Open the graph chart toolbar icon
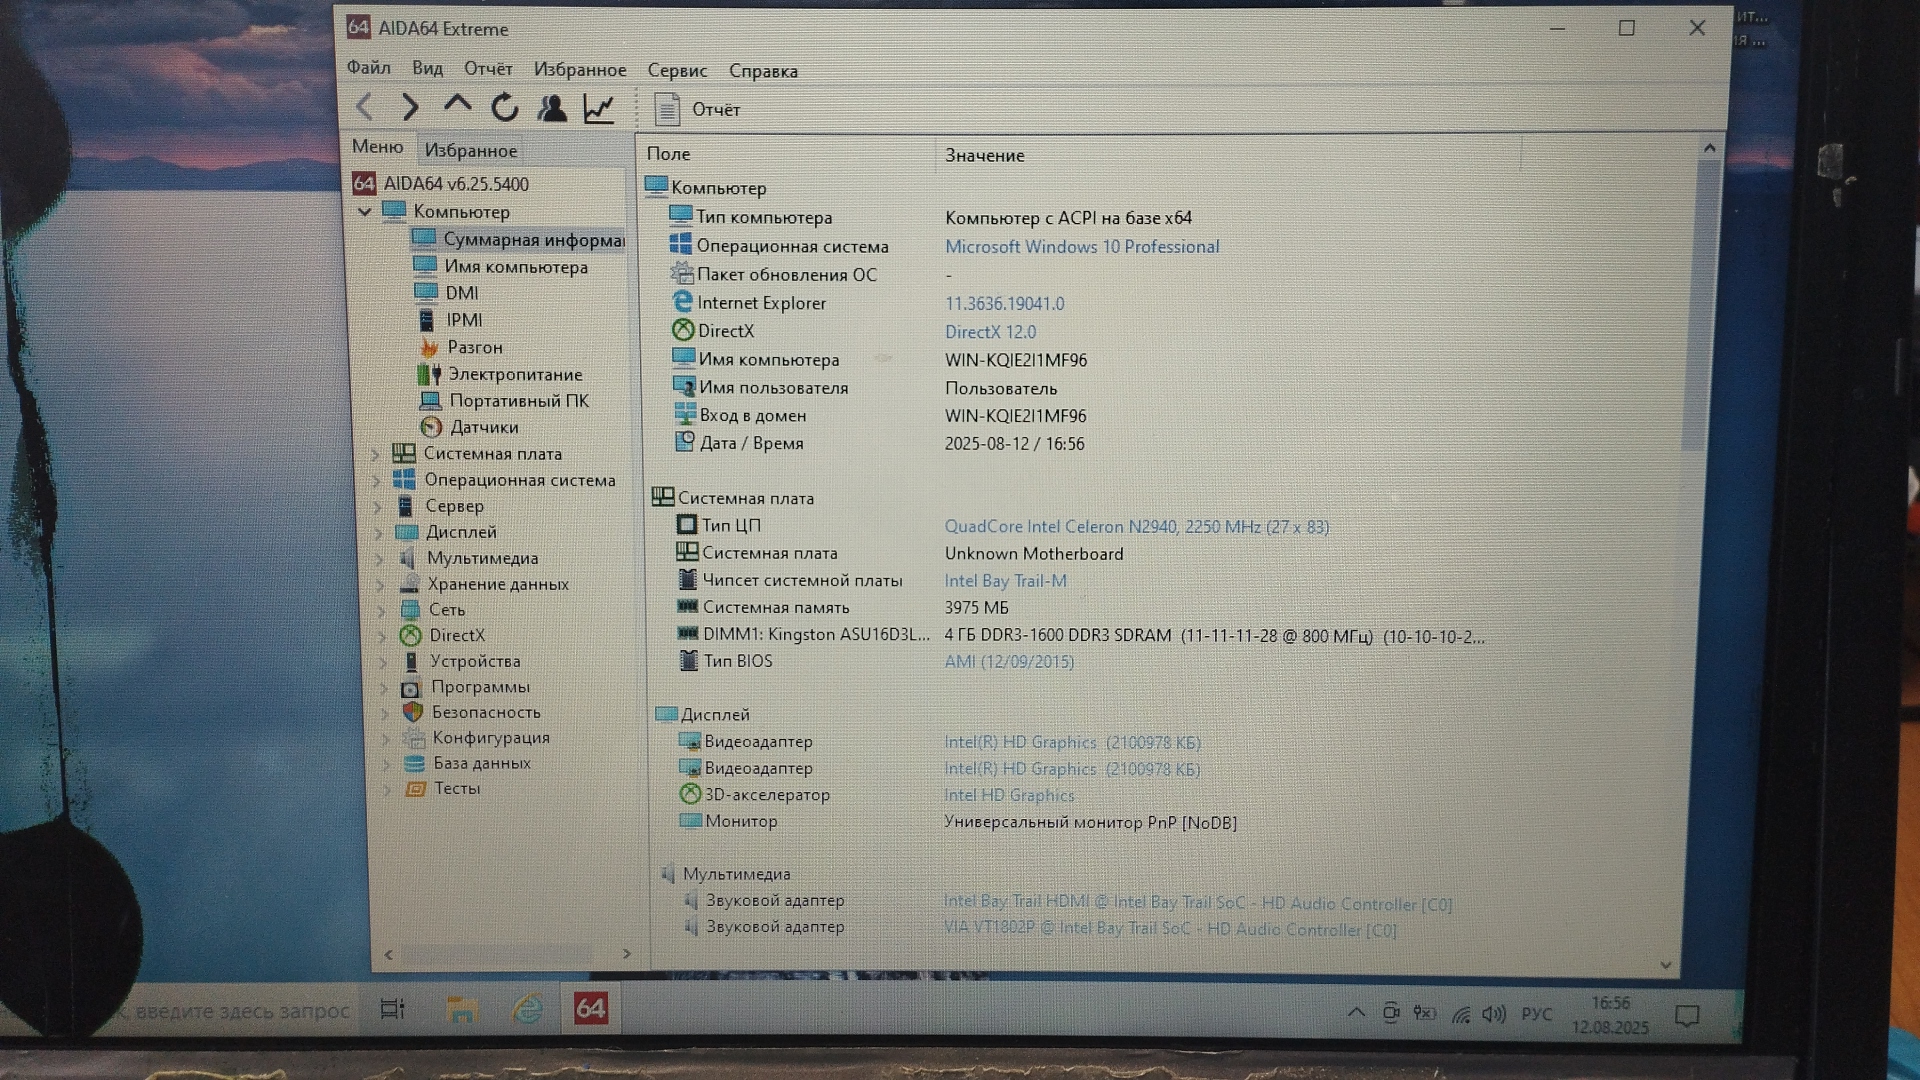This screenshot has width=1920, height=1080. pyautogui.click(x=598, y=108)
